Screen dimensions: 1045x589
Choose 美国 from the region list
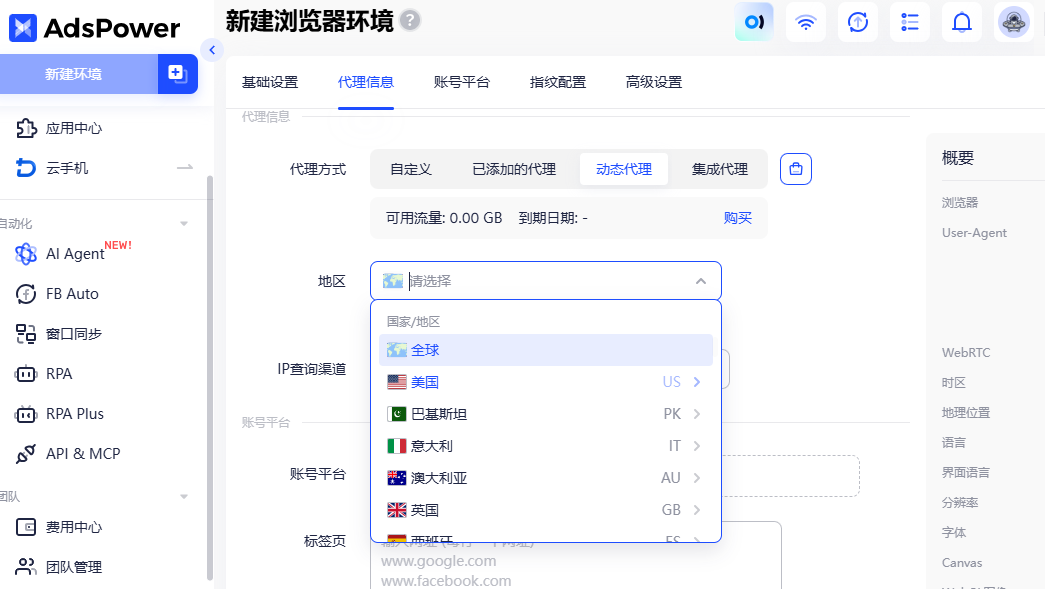tap(546, 382)
